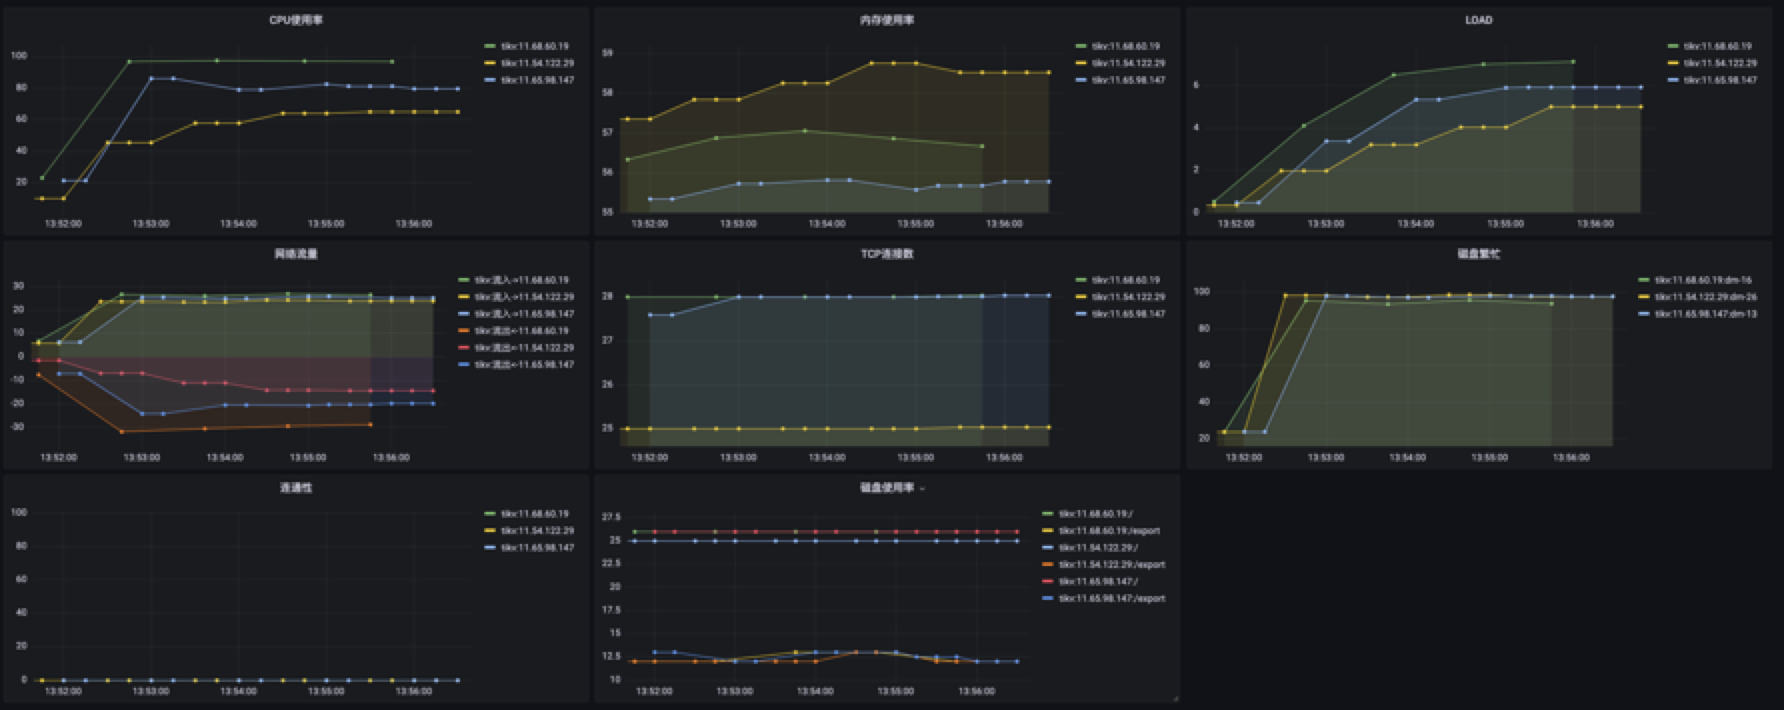The width and height of the screenshot is (1784, 710).
Task: Open the LOAD panel title menu
Action: click(x=1478, y=20)
